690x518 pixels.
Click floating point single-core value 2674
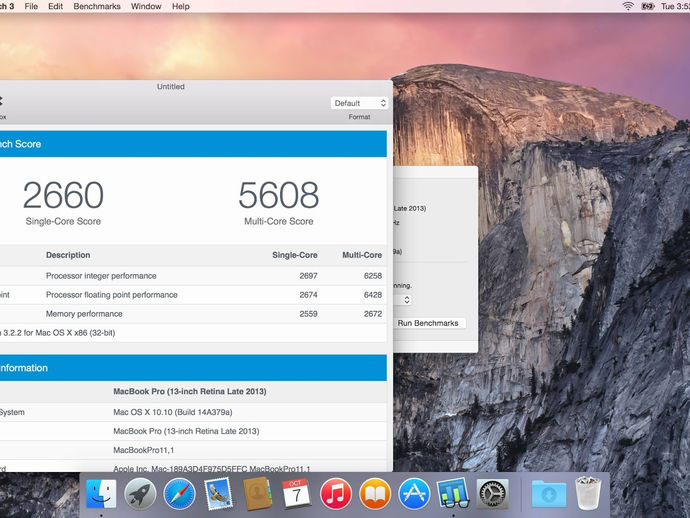308,295
